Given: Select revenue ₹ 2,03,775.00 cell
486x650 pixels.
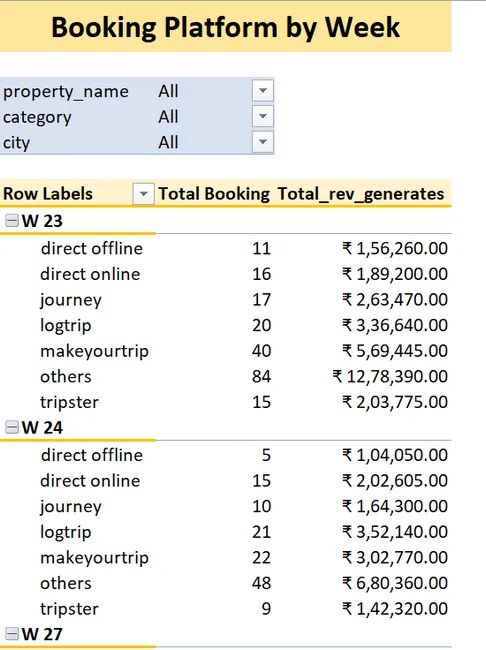Looking at the screenshot, I should coord(395,402).
